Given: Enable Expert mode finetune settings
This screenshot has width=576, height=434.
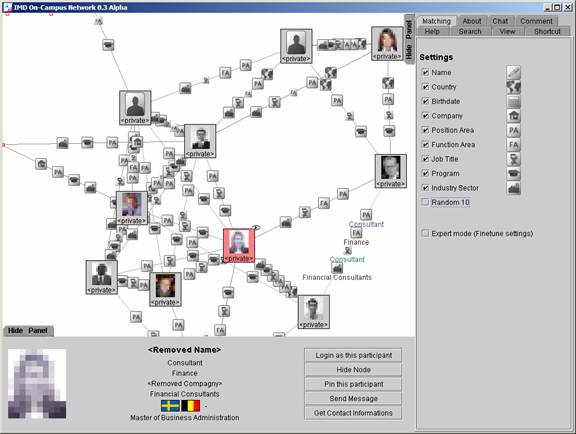Looking at the screenshot, I should 425,233.
